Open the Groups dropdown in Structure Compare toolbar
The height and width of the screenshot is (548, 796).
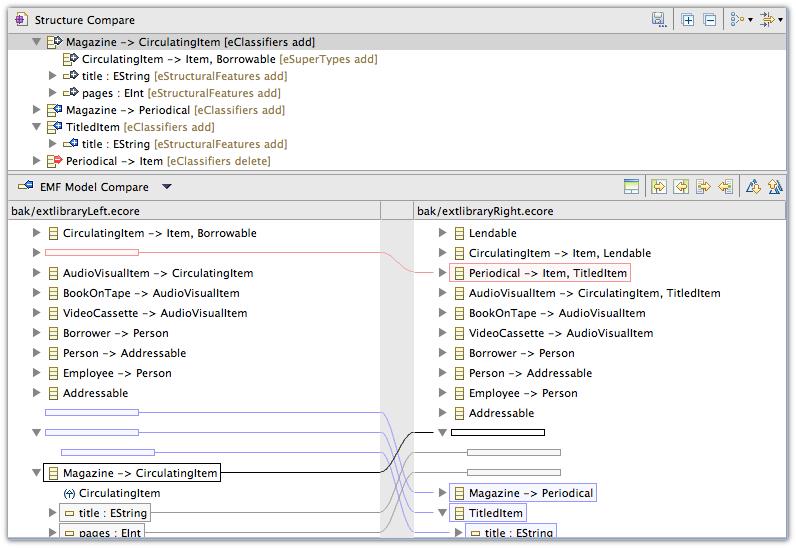tap(741, 20)
